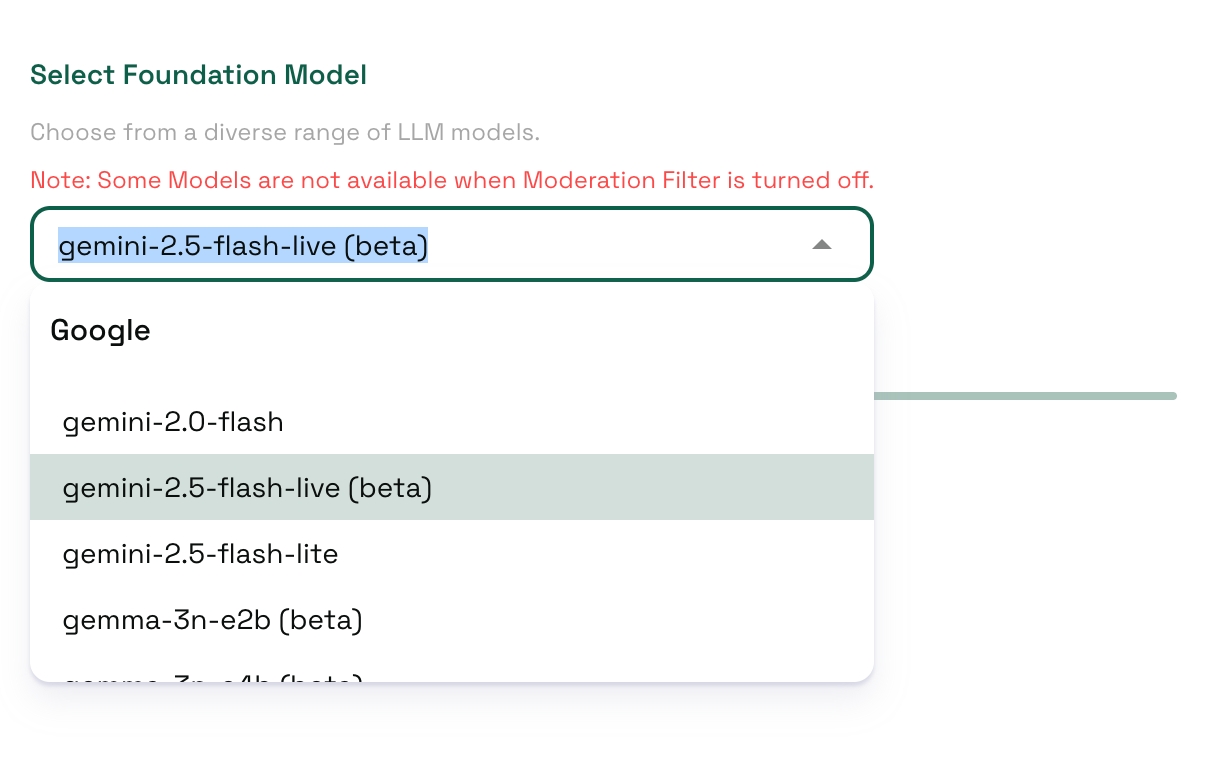Select the gemma-3n-e2b (beta) model option
This screenshot has height=772, width=1230.
click(212, 620)
